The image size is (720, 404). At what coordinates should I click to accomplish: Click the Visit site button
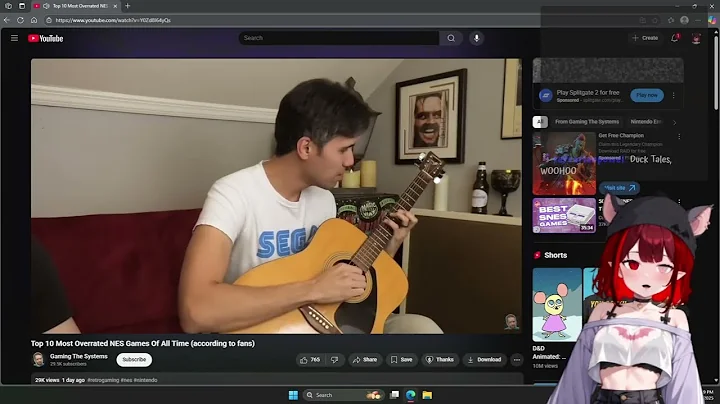[x=619, y=188]
